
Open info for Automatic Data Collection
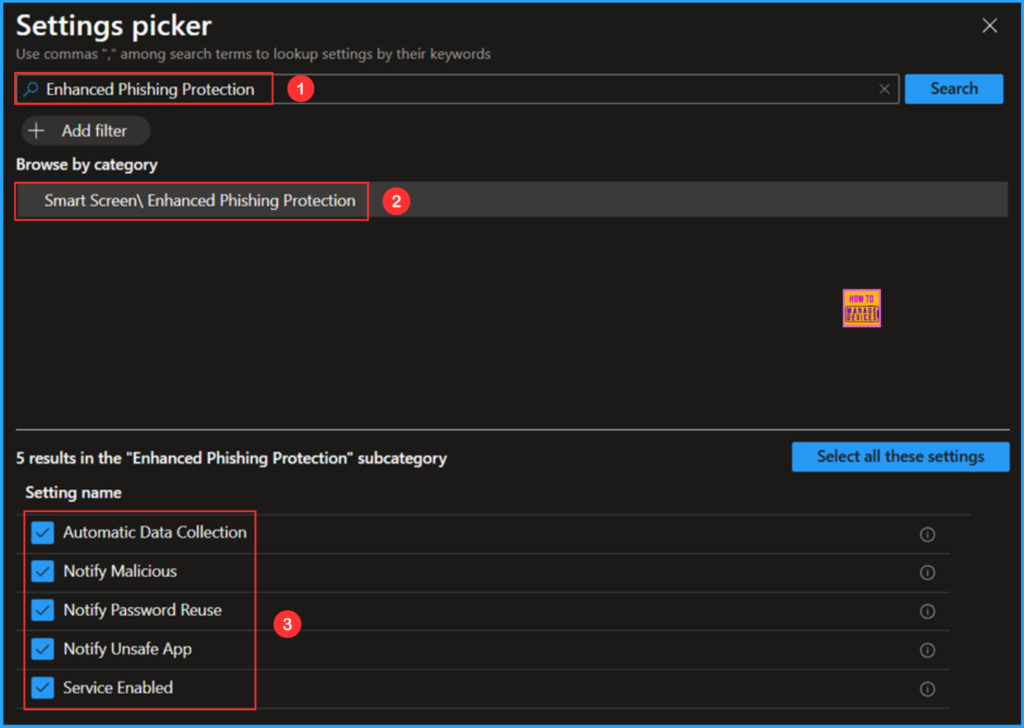(927, 534)
